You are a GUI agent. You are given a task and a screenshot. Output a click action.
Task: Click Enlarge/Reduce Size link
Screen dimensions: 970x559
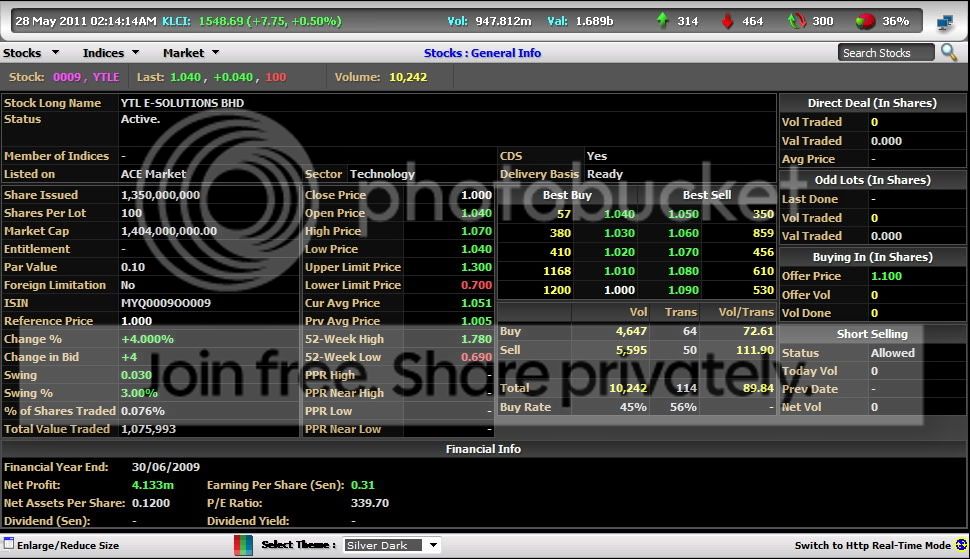(x=68, y=545)
